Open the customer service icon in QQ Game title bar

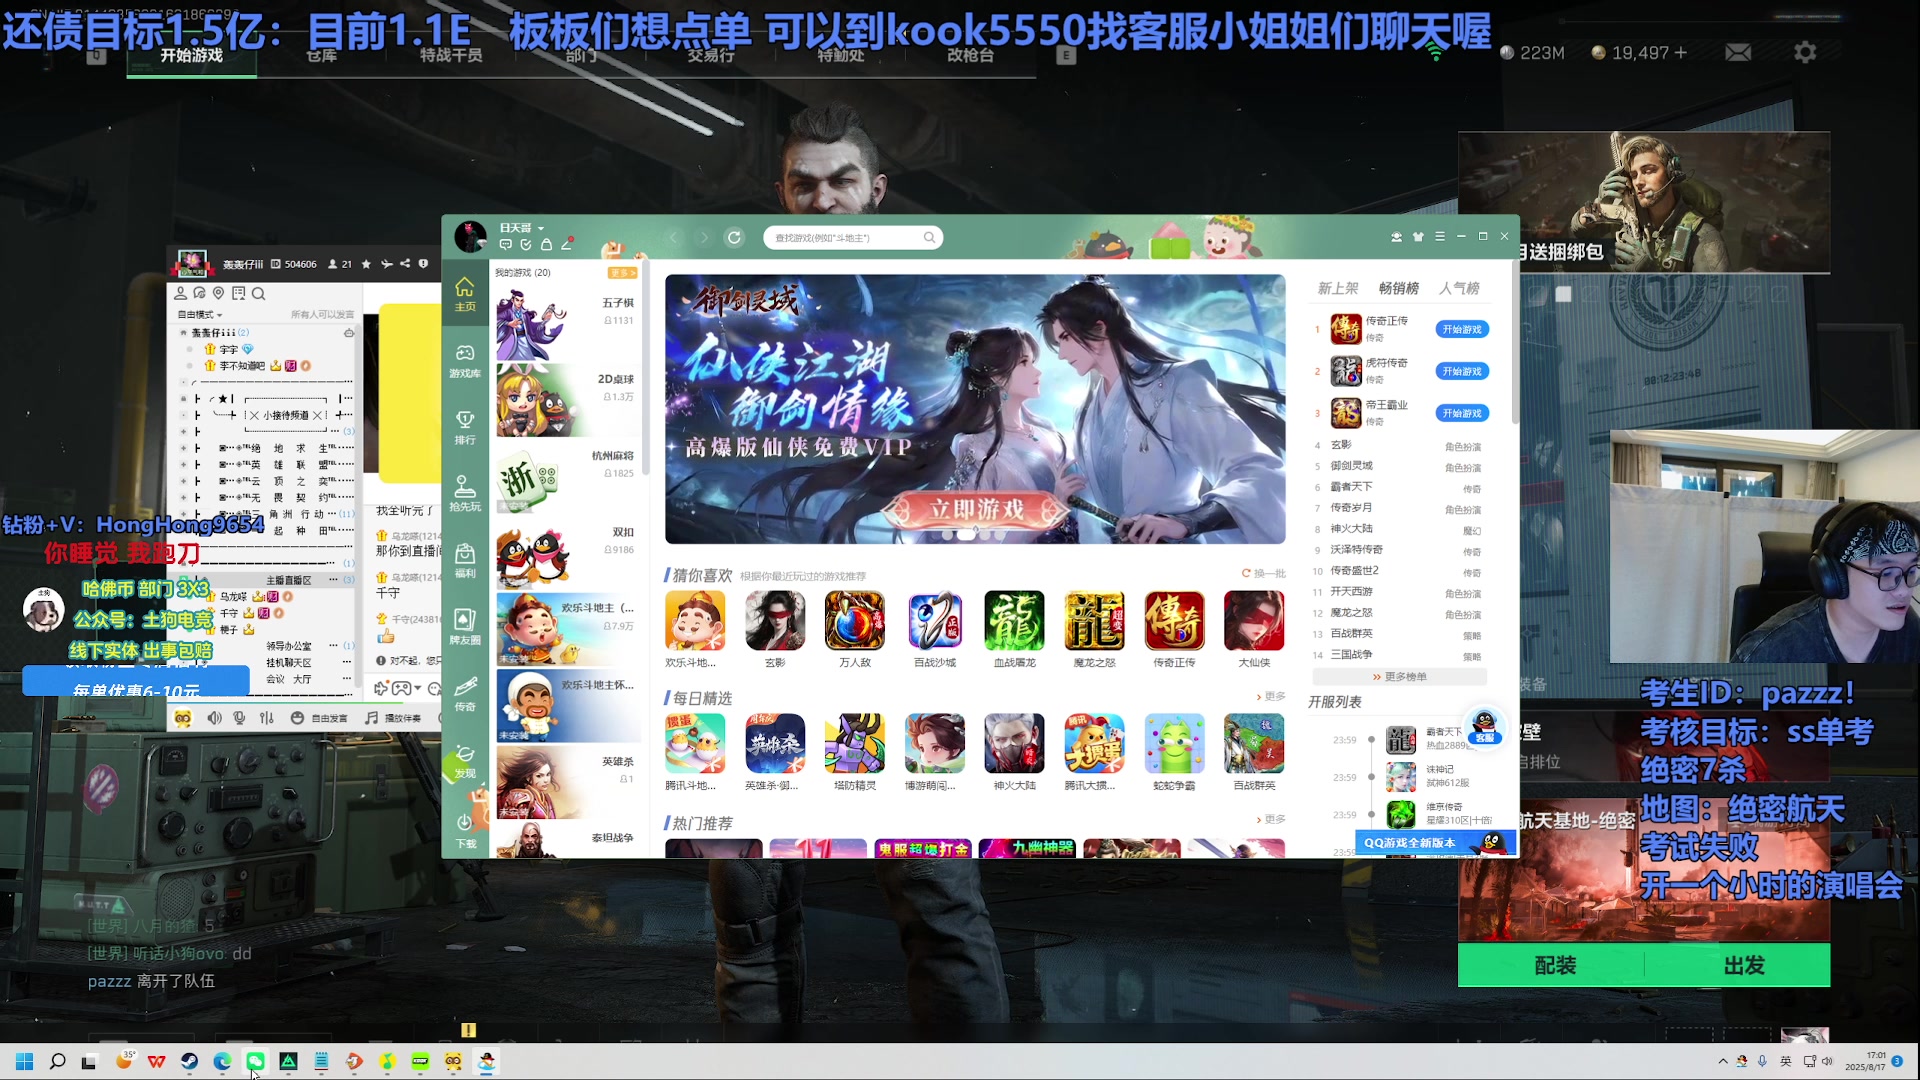(x=1396, y=237)
